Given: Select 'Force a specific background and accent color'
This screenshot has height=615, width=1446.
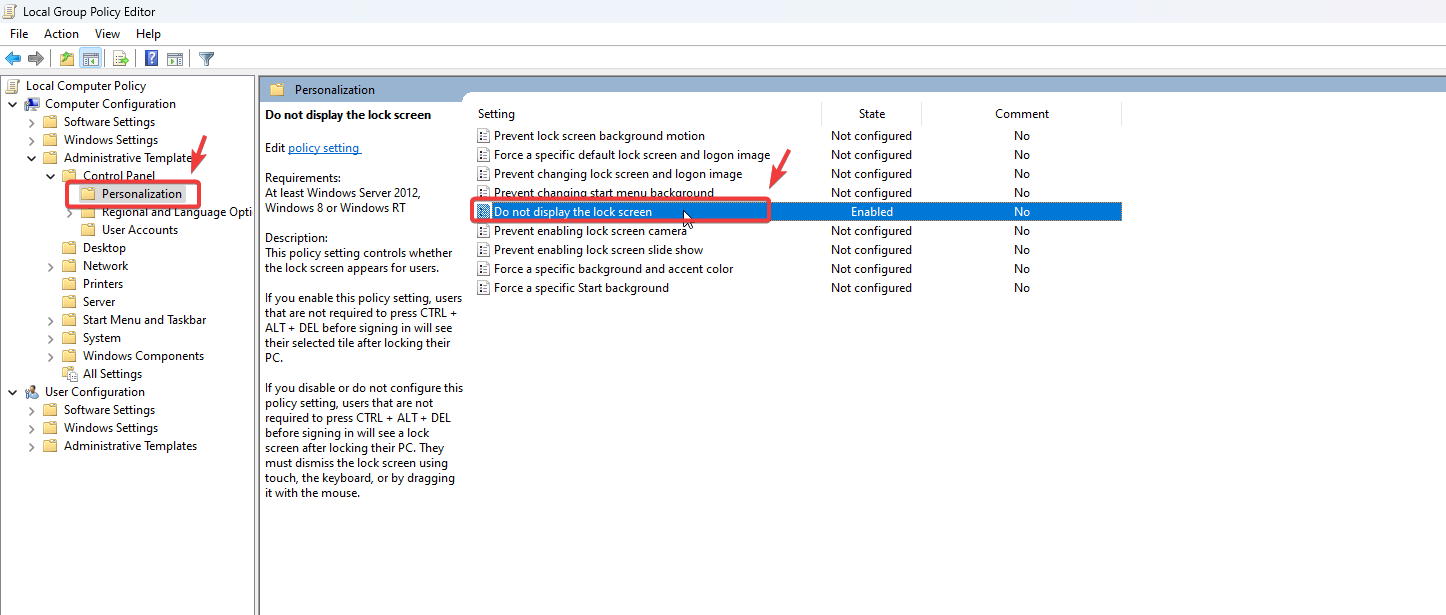Looking at the screenshot, I should point(613,269).
